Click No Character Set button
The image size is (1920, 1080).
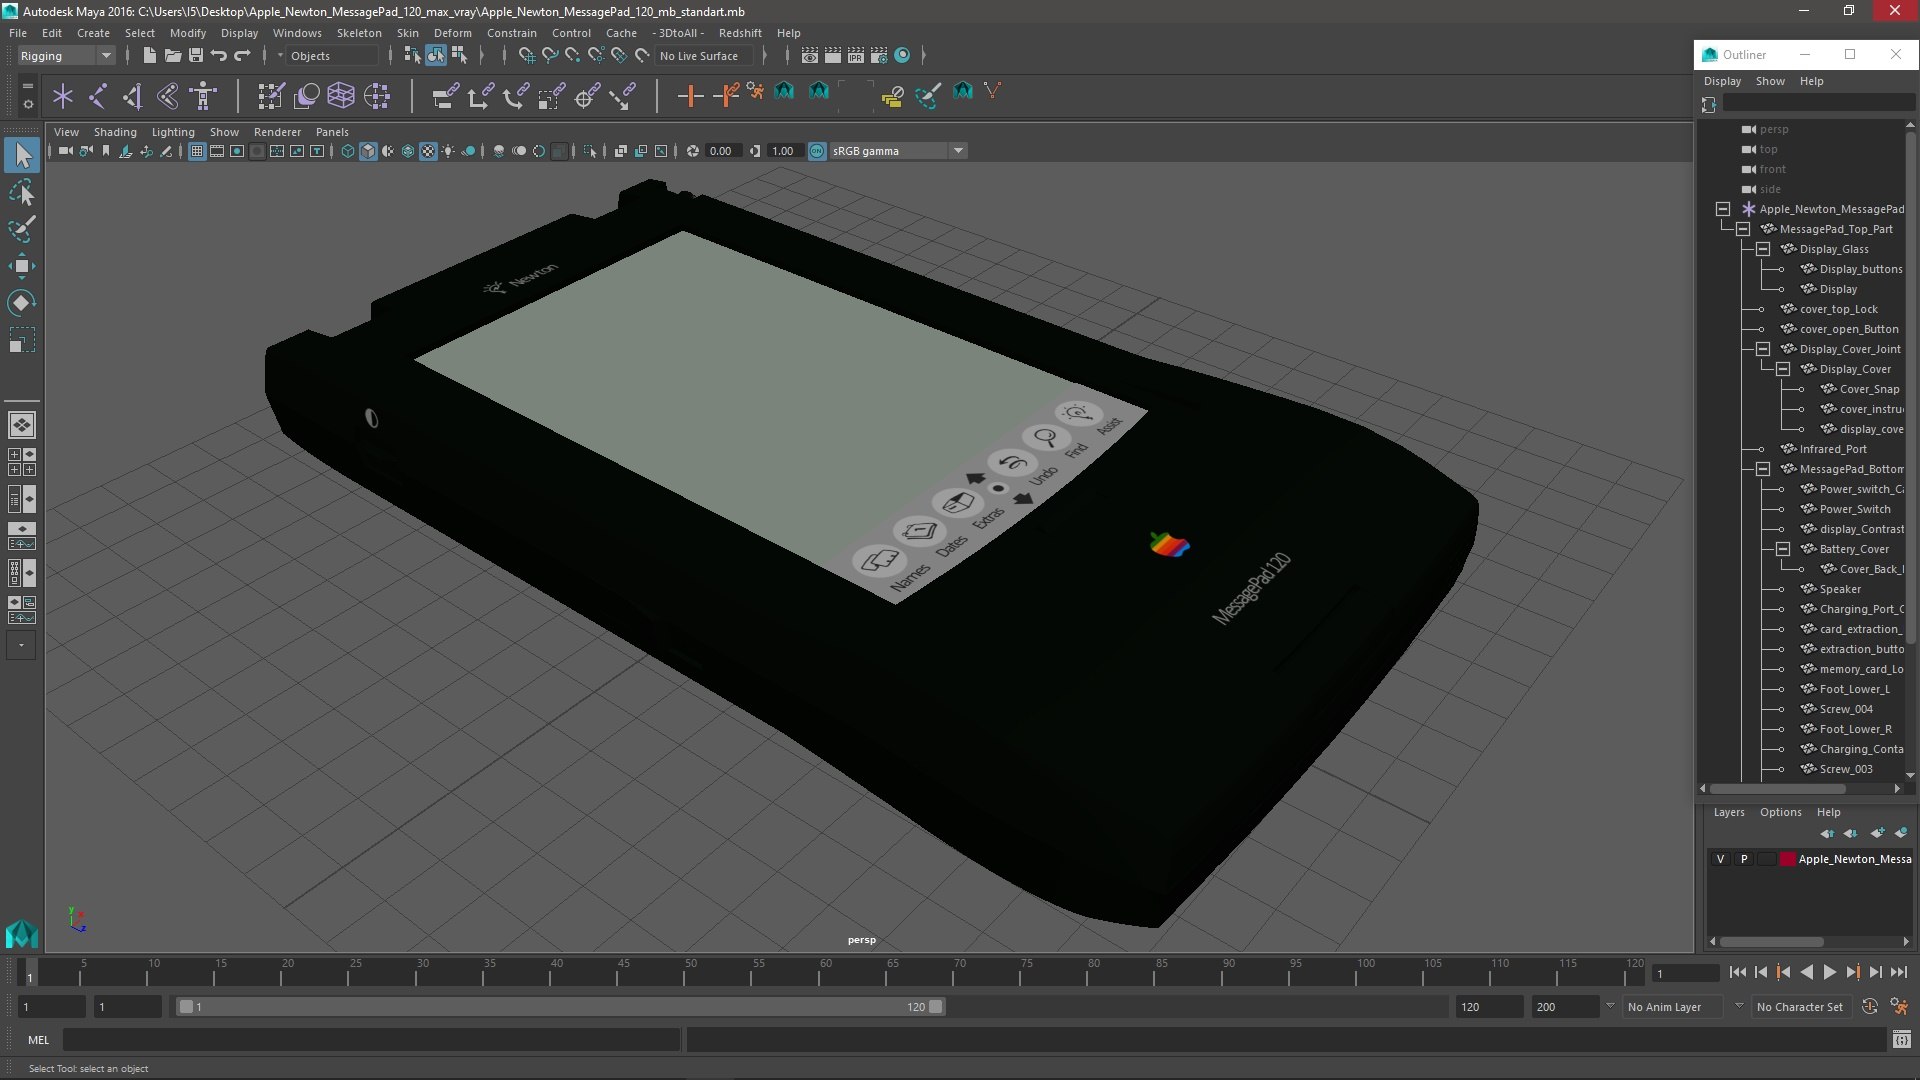(1799, 1007)
